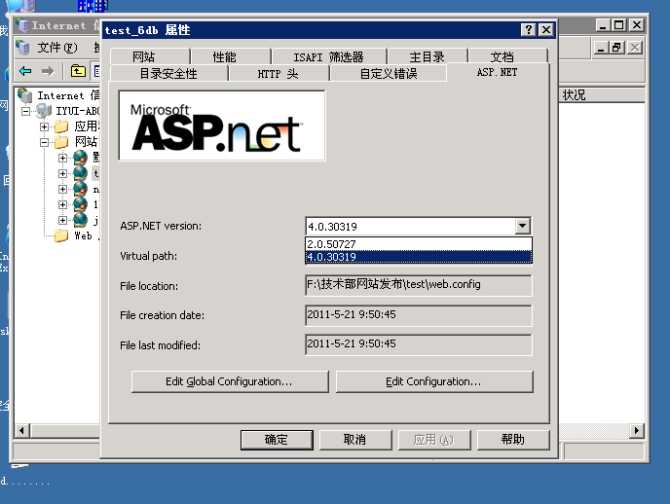Click Edit Global Configuration button

tap(229, 381)
